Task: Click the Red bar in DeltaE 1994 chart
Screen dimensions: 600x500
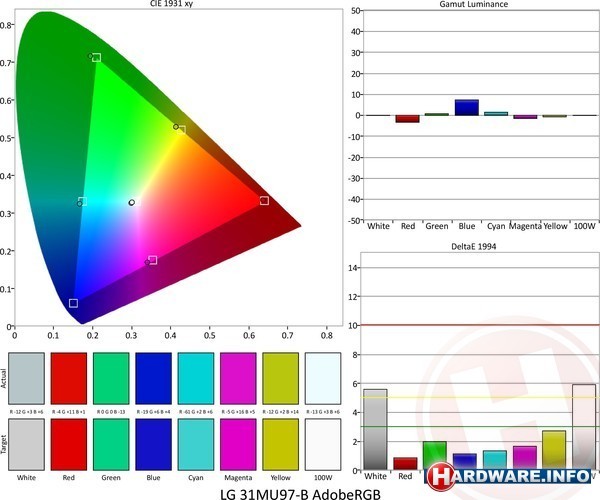Action: 405,464
